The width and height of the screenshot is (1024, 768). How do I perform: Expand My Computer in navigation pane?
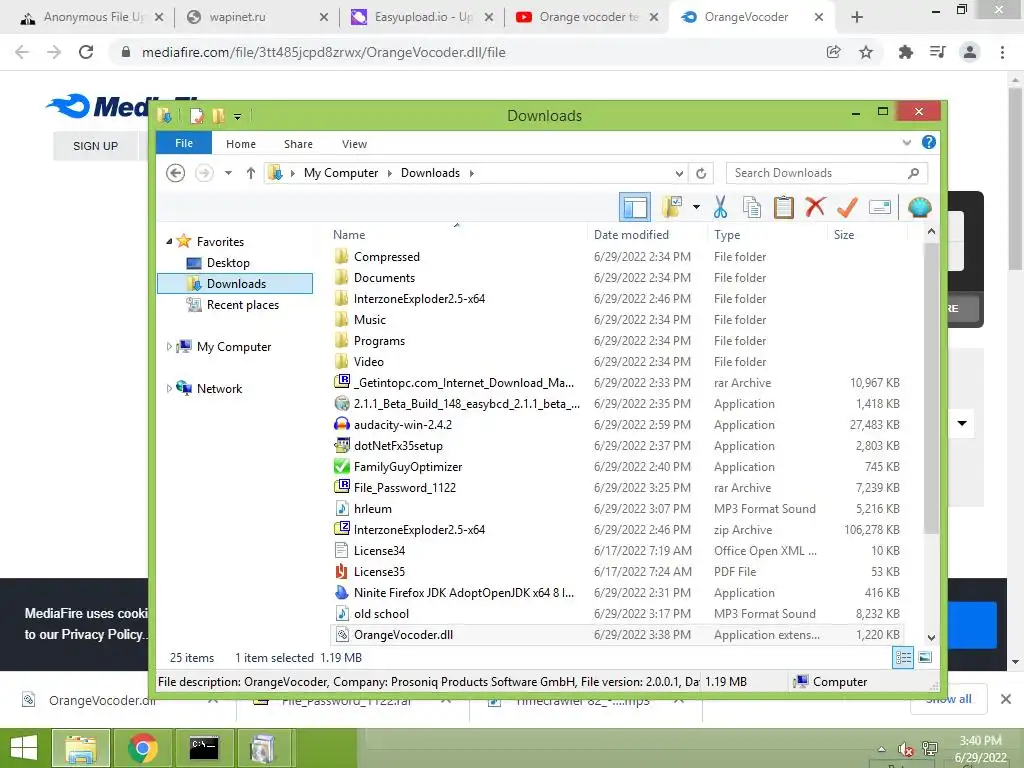click(x=169, y=347)
